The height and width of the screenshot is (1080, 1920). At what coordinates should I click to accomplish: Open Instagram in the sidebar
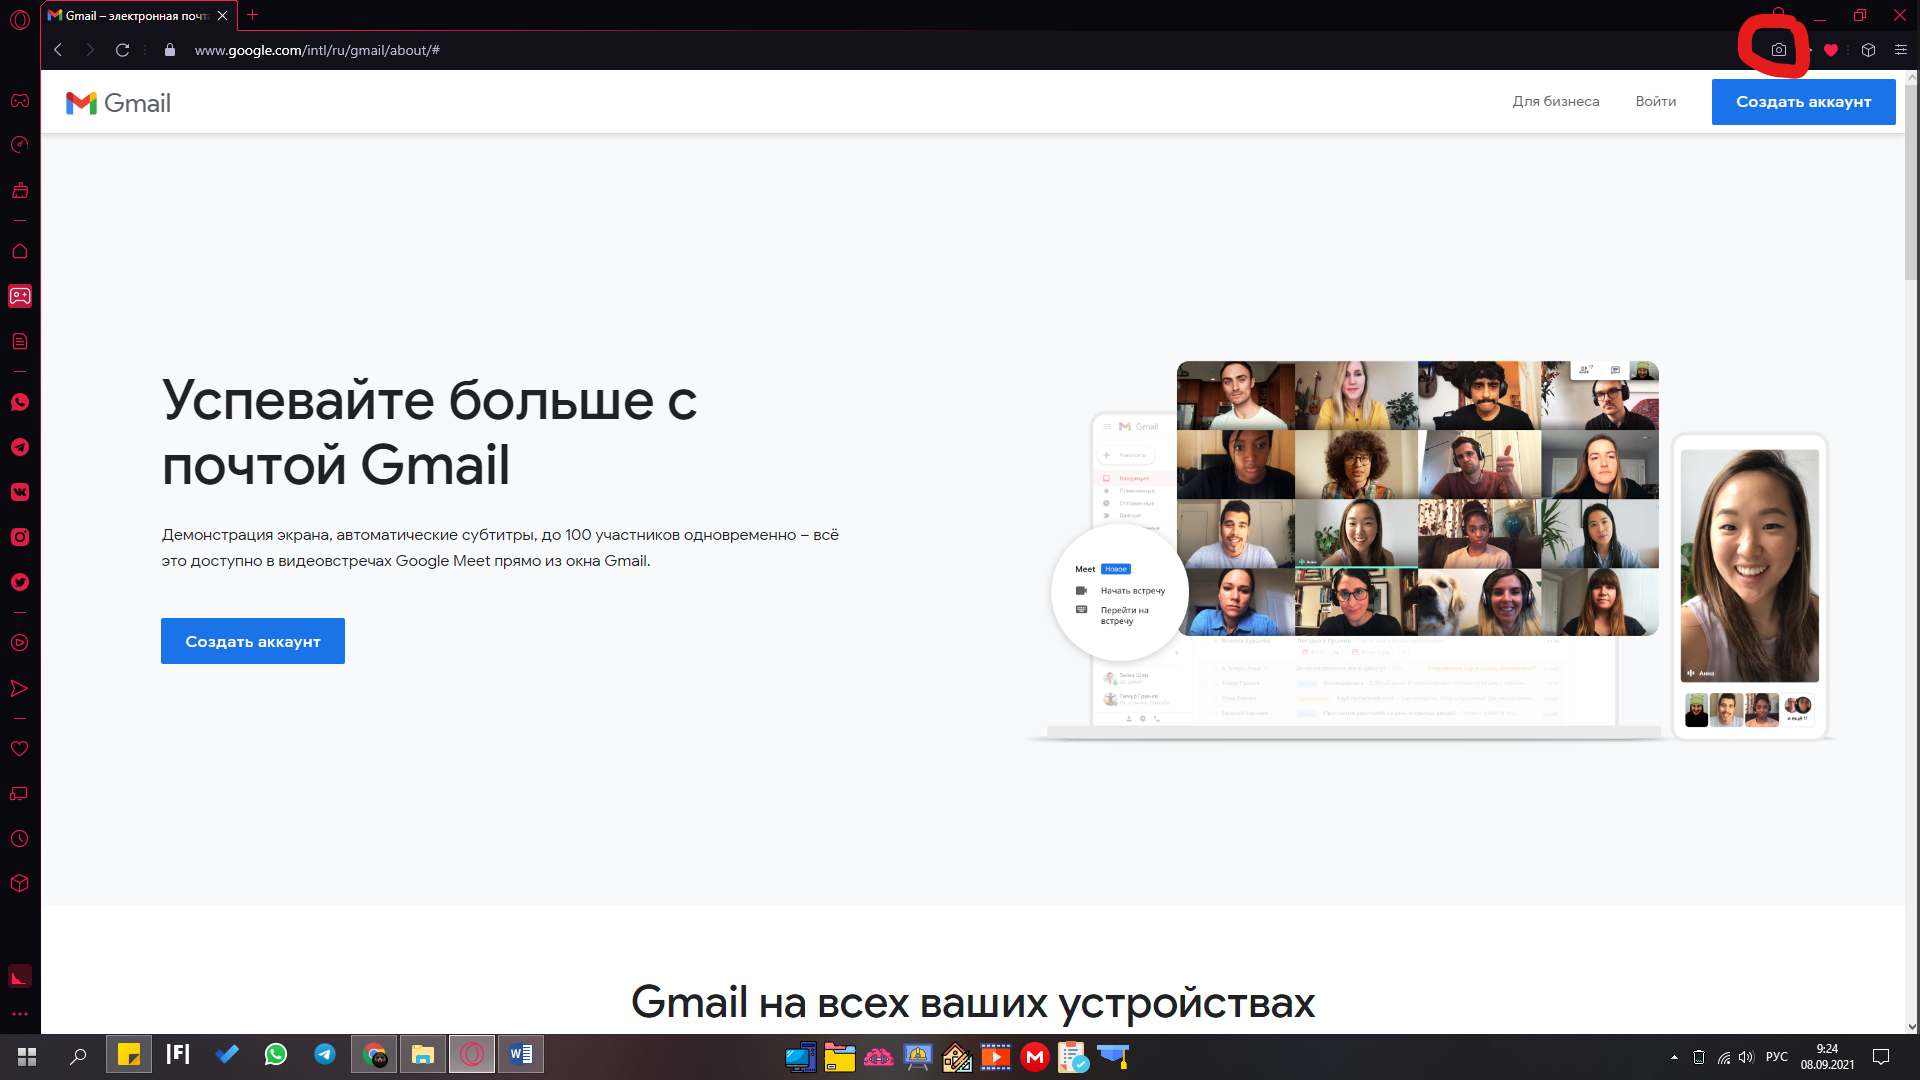coord(20,537)
